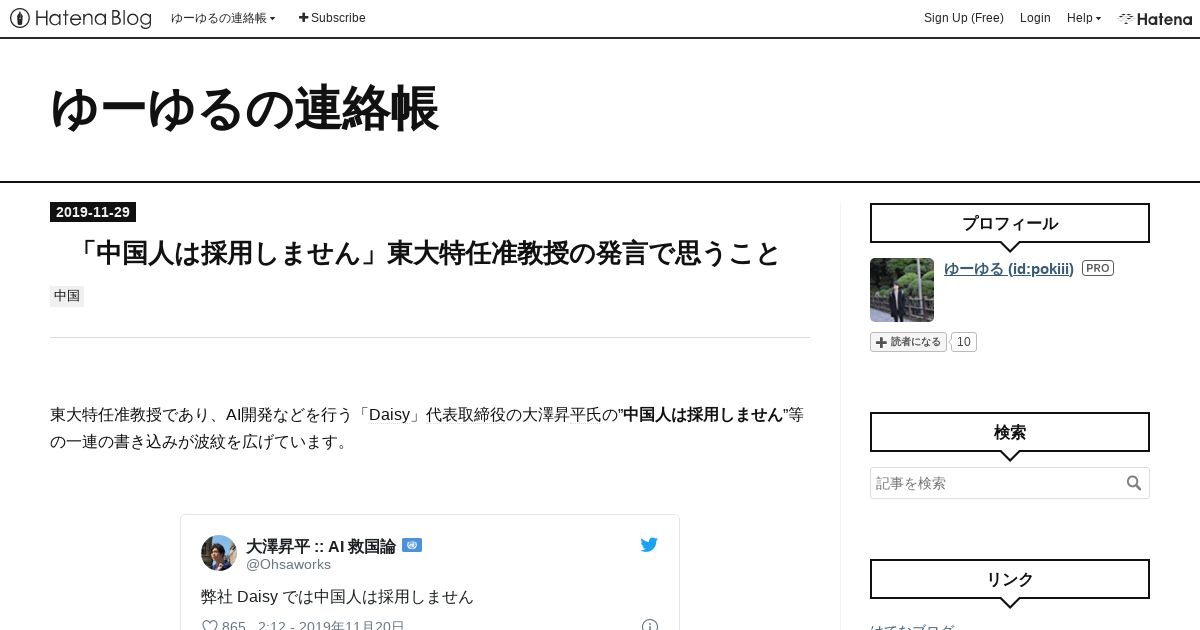Open the Login link
The height and width of the screenshot is (630, 1200).
1035,18
